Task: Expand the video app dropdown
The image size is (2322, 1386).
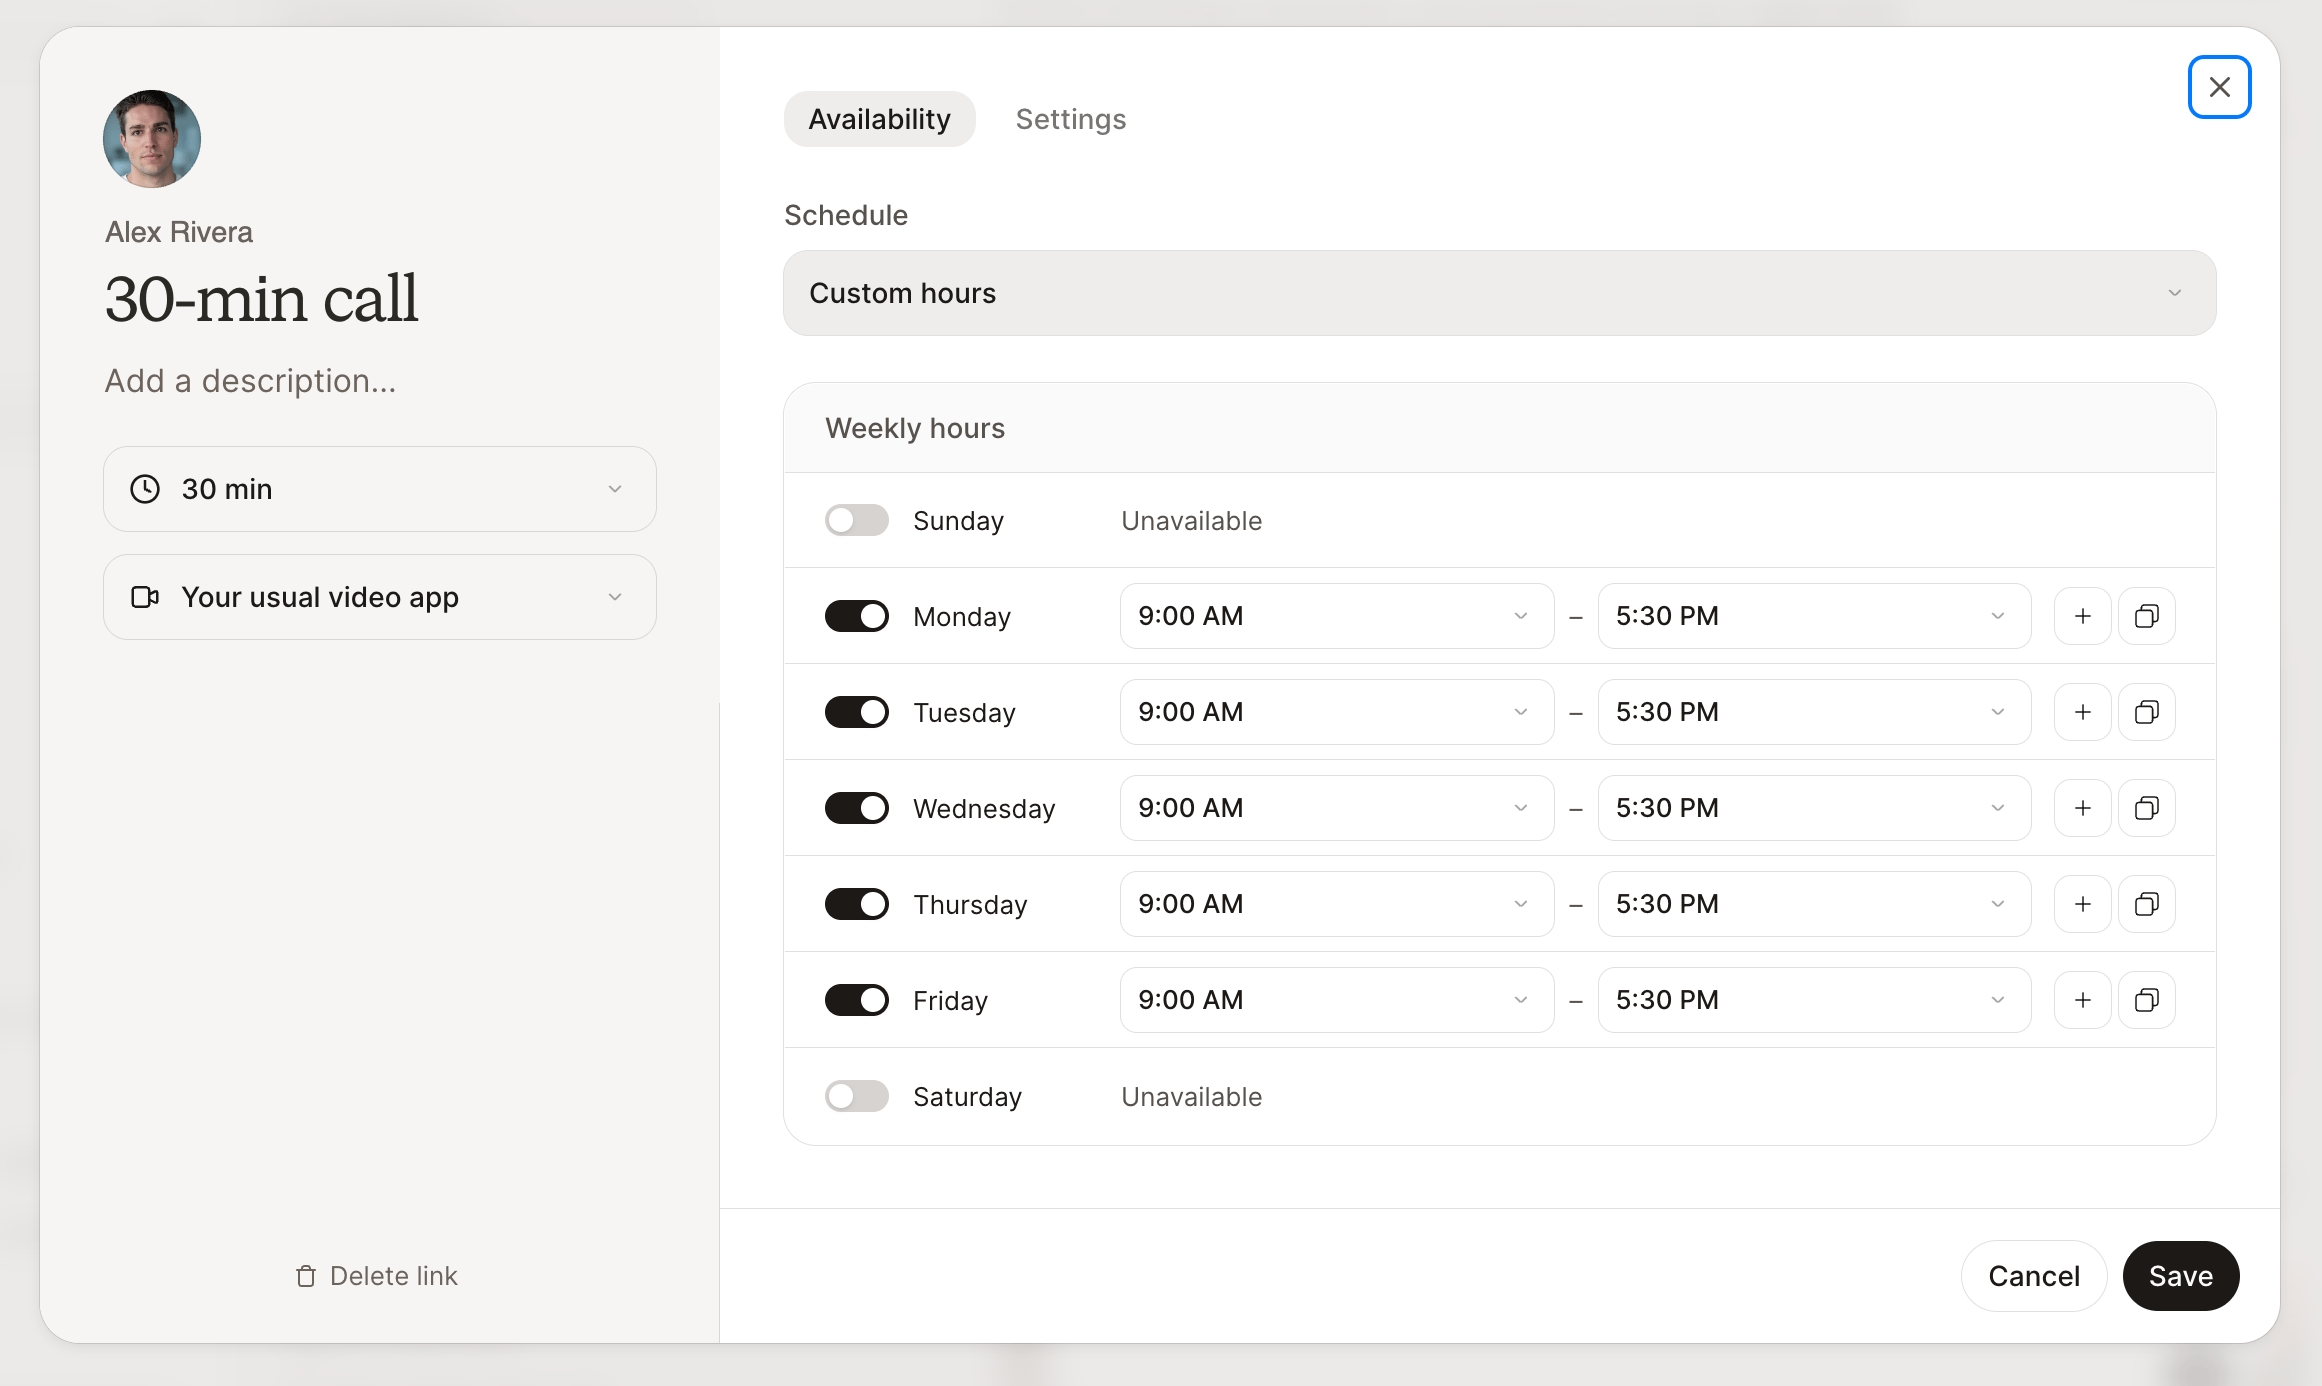Action: coord(380,597)
